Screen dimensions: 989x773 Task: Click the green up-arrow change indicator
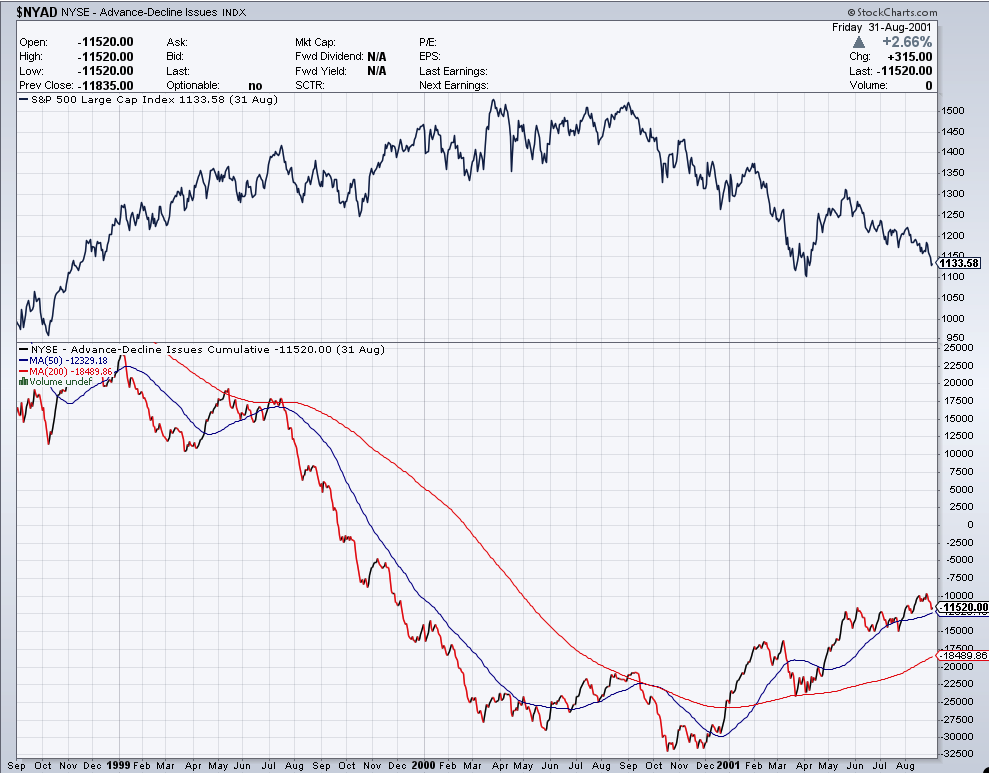859,43
